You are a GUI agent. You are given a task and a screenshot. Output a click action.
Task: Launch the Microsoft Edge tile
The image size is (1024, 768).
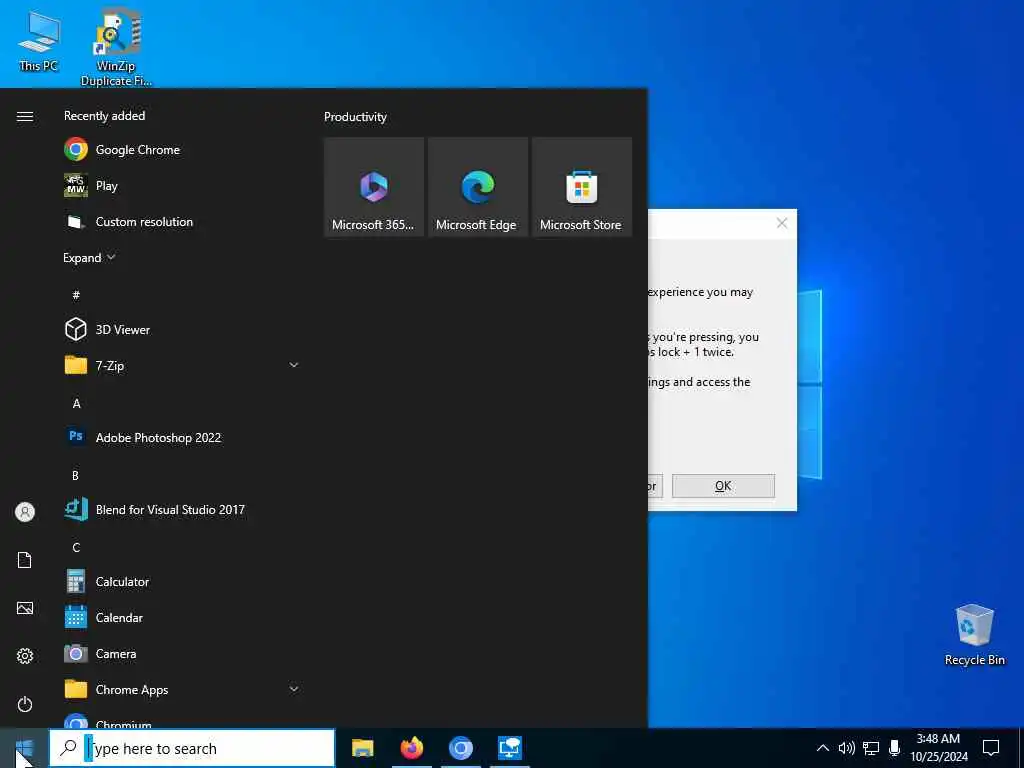point(477,187)
